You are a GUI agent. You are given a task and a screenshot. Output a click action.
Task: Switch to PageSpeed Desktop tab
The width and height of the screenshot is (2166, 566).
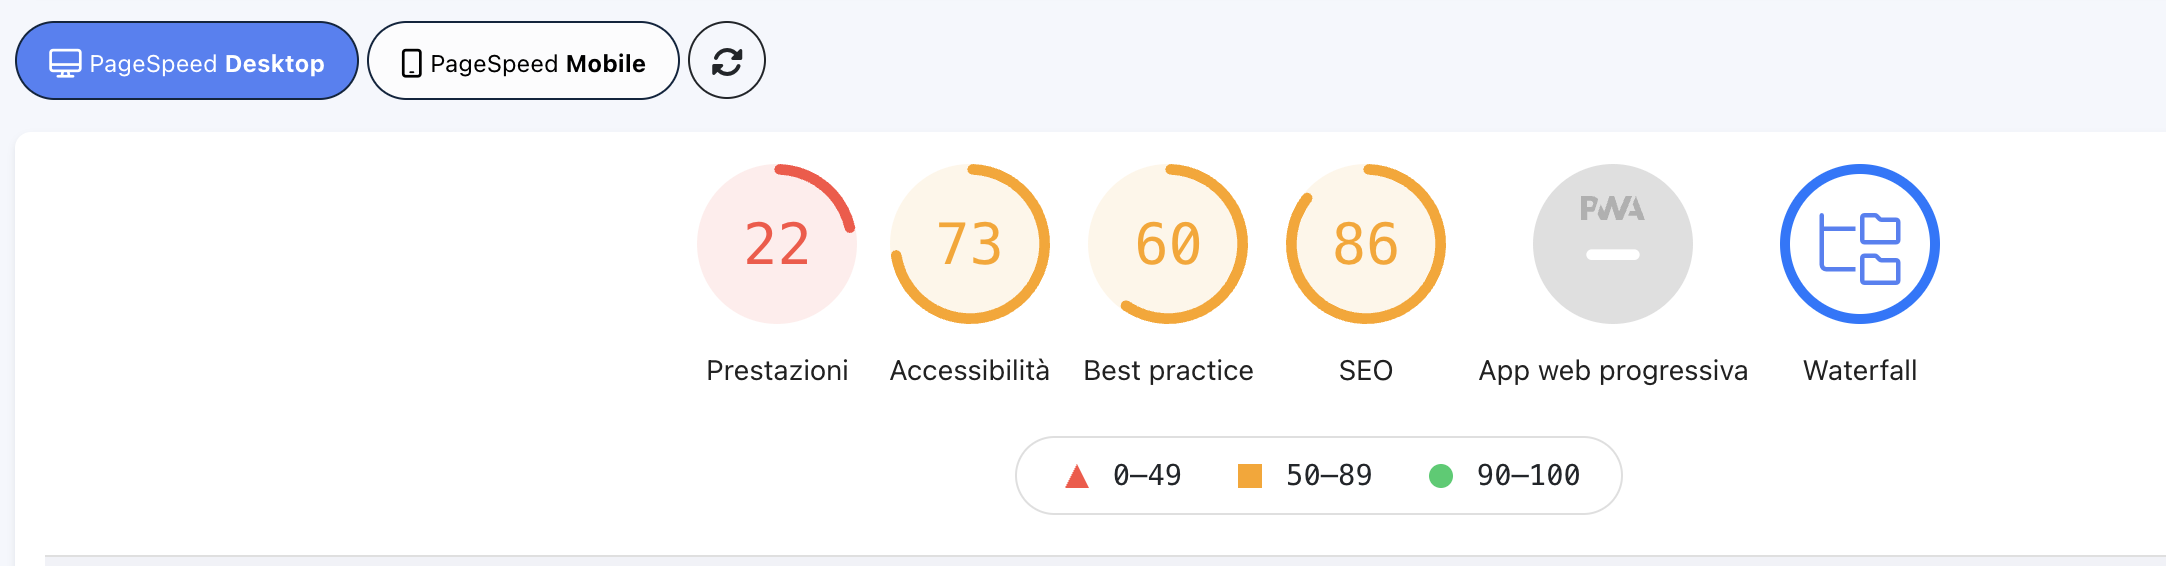tap(187, 61)
